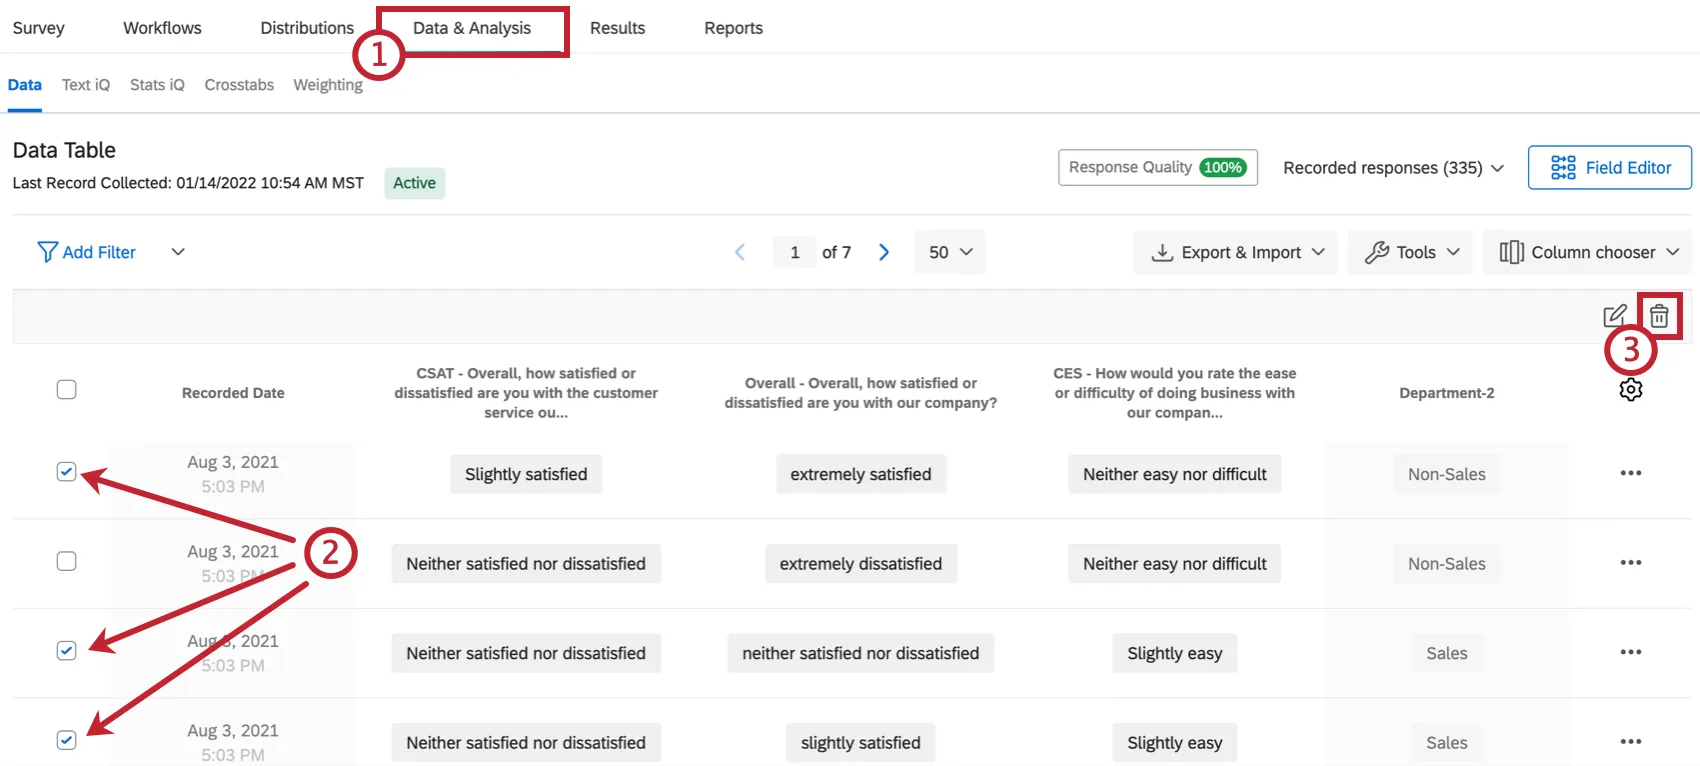
Task: Open three-dot menu for first response row
Action: point(1630,473)
